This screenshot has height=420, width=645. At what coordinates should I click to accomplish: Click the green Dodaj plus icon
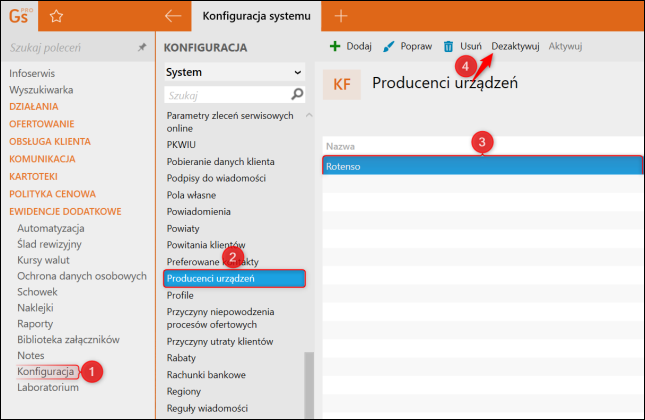click(x=335, y=46)
